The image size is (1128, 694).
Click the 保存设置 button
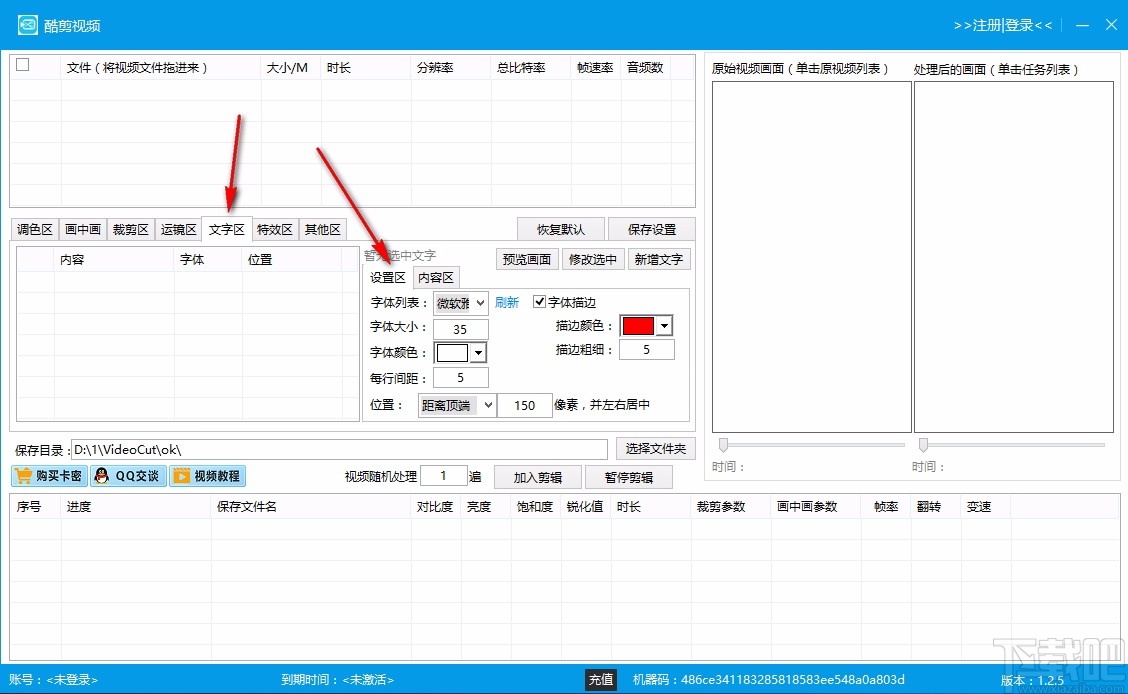pyautogui.click(x=652, y=229)
